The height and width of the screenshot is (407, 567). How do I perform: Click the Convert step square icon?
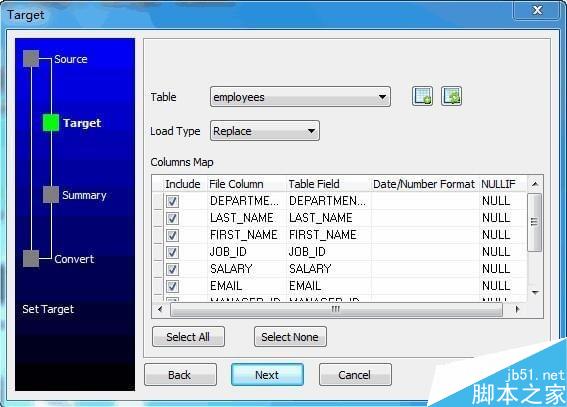[31, 258]
